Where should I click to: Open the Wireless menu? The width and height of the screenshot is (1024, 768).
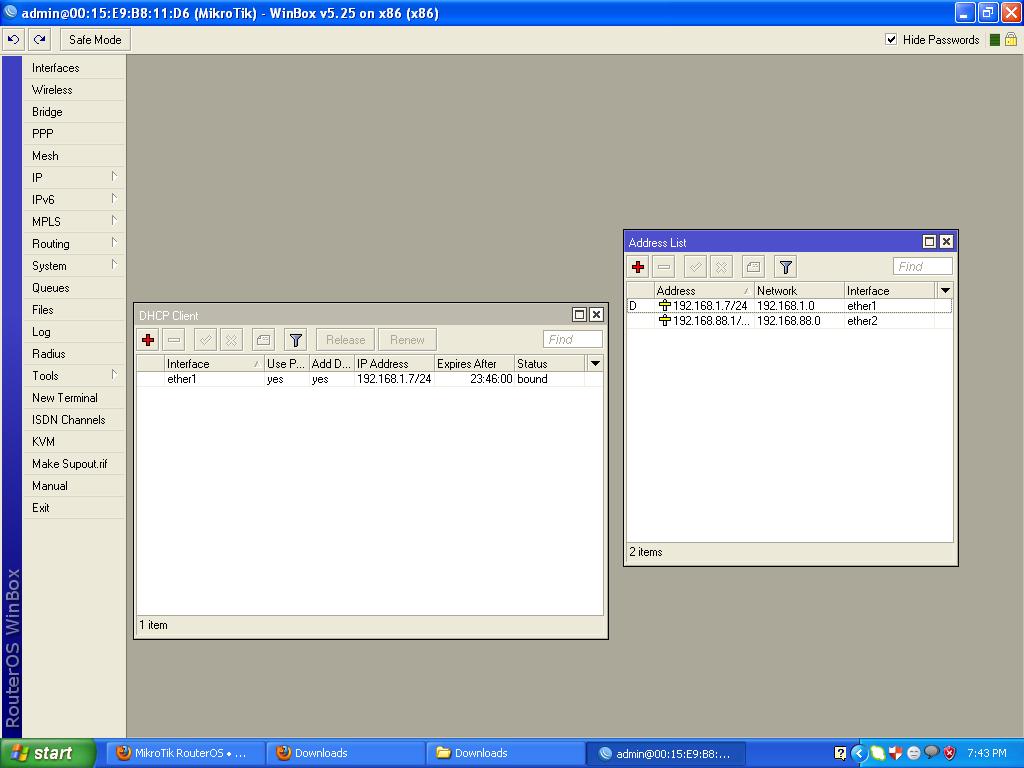click(x=73, y=90)
